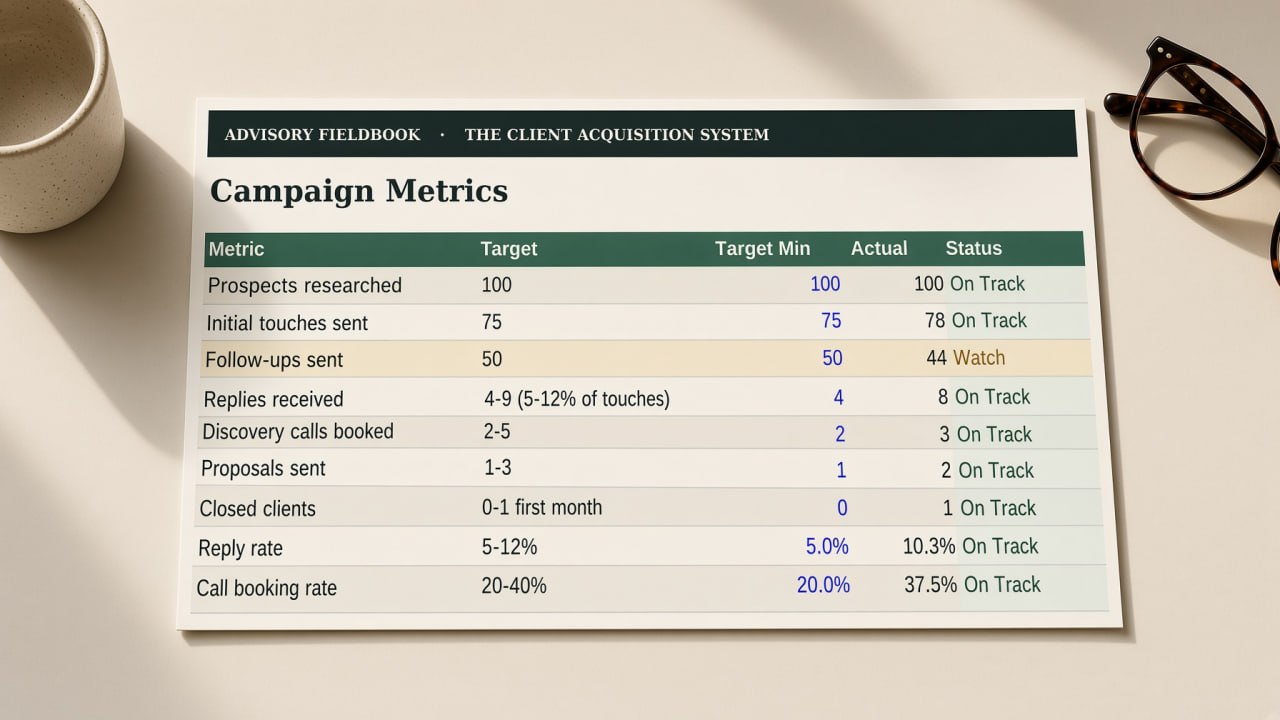Click blue Target Min '4' for Replies received

[838, 398]
